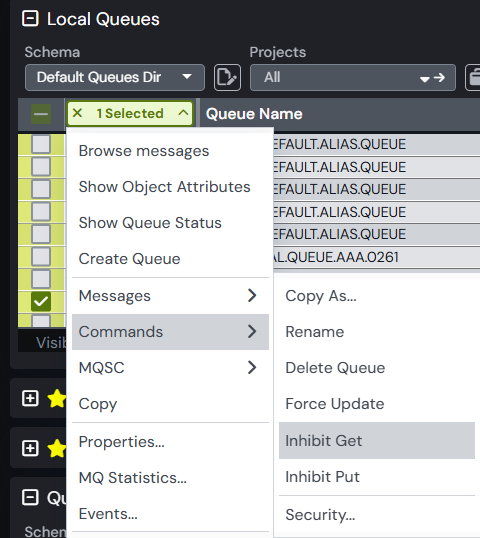This screenshot has width=480, height=538.
Task: Click Delete Queue command
Action: click(x=335, y=368)
